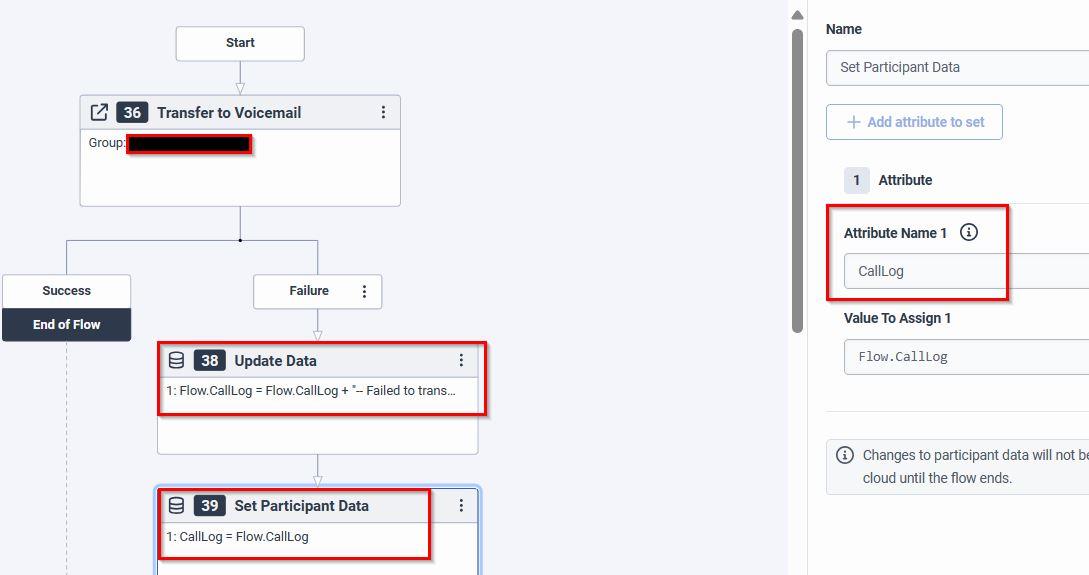This screenshot has height=575, width=1089.
Task: Open the Transfer to Voicemail three-dot menu
Action: click(383, 112)
